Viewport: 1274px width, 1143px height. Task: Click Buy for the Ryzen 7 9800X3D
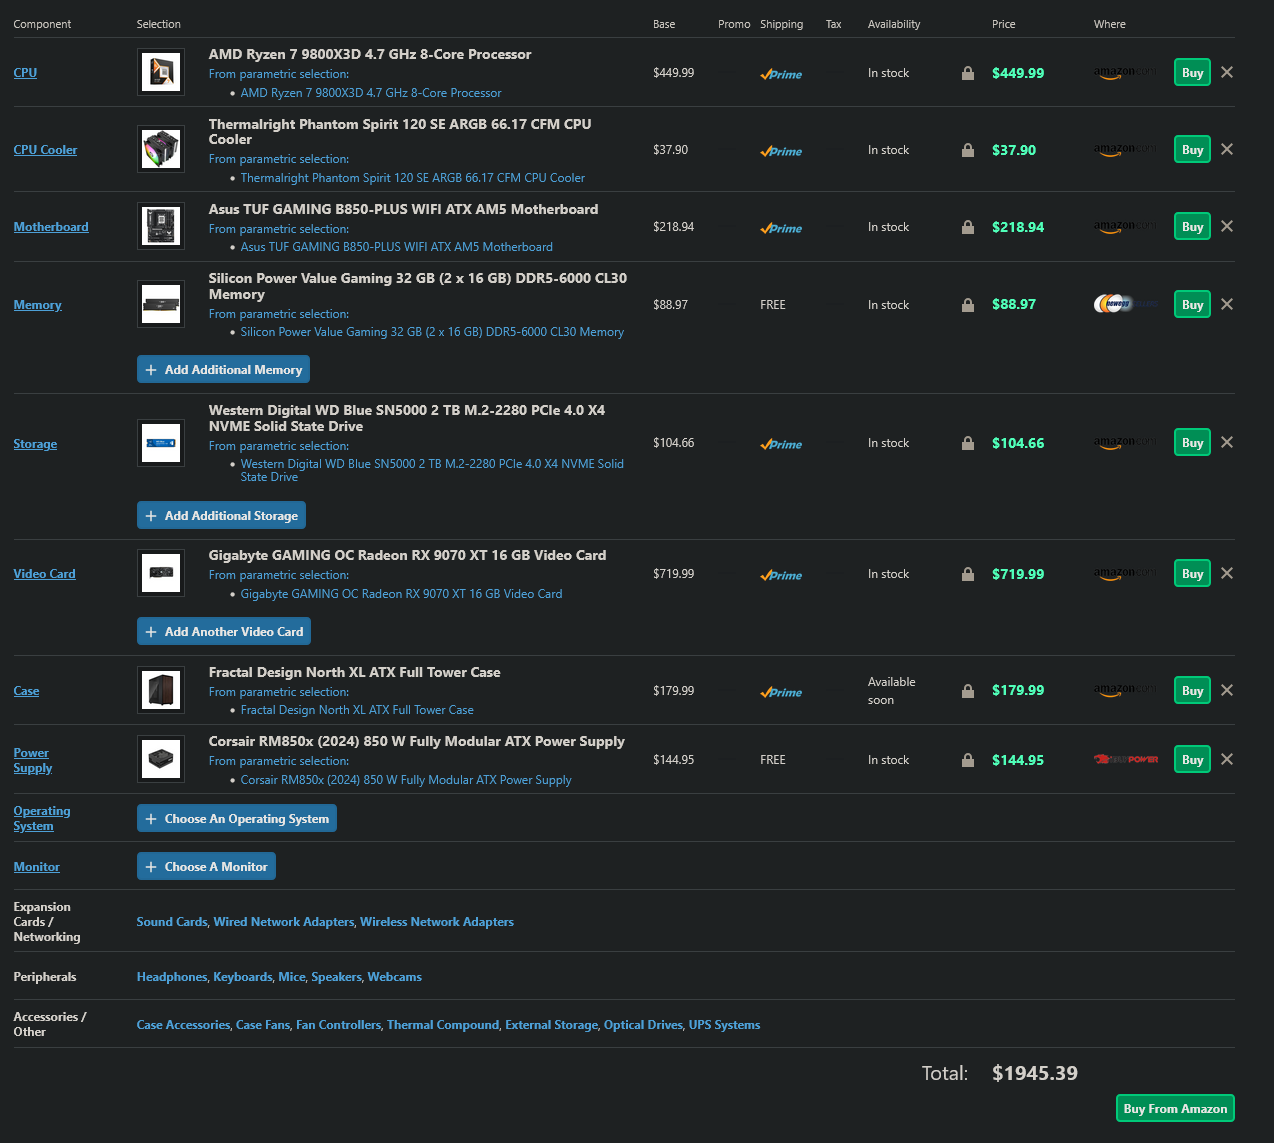pyautogui.click(x=1192, y=72)
